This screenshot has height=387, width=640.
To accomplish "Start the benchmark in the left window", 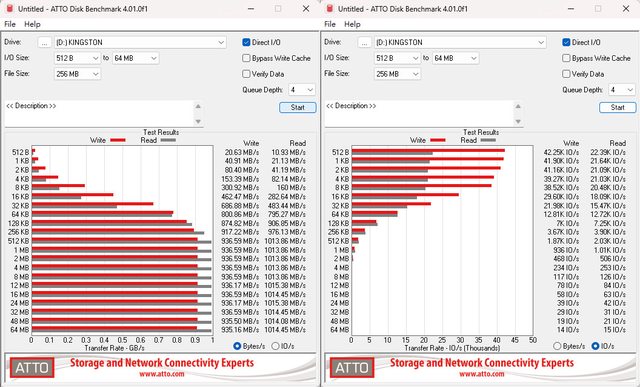I will 298,107.
